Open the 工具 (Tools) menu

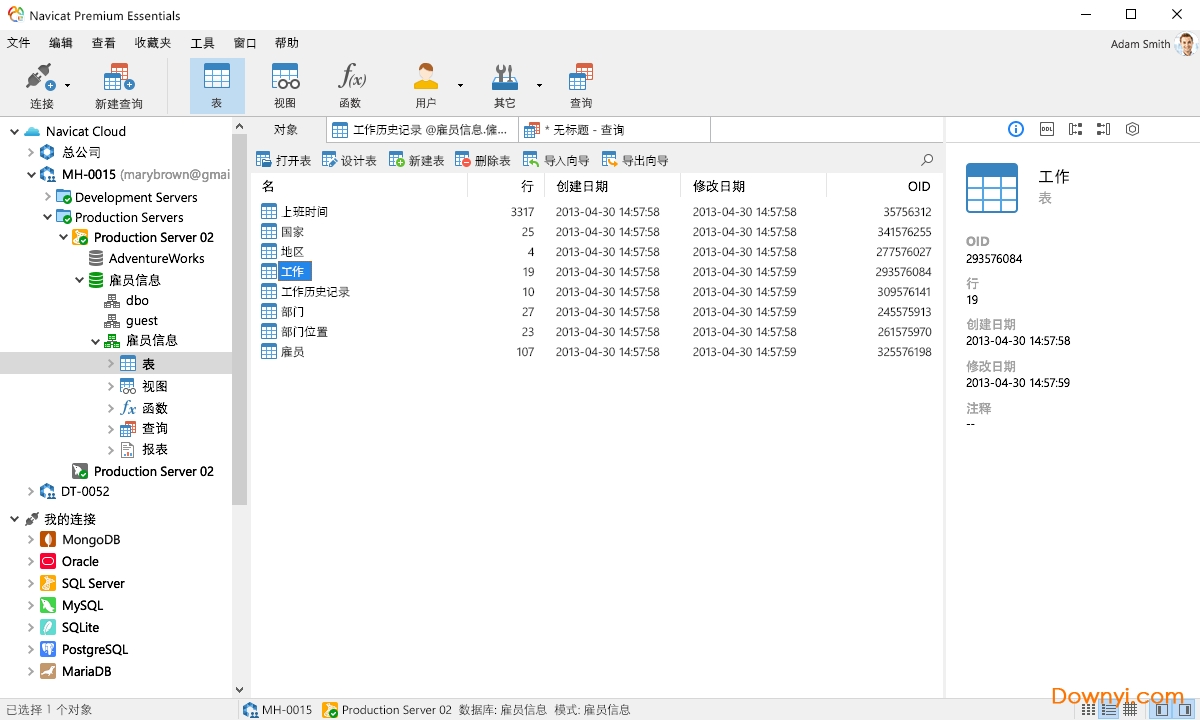[x=203, y=42]
